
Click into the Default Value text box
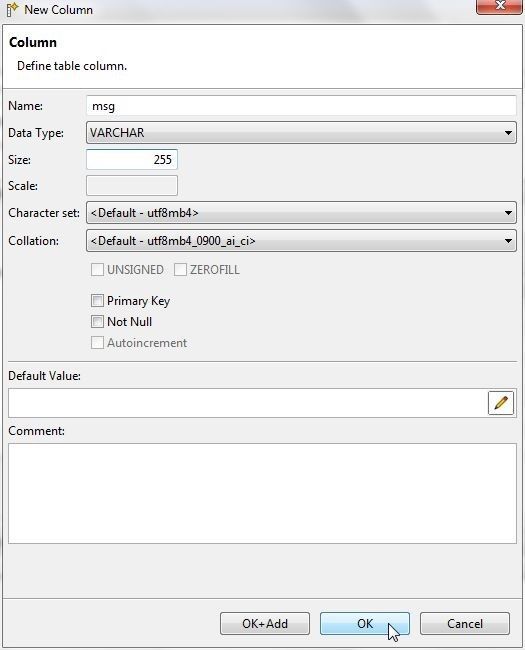pos(248,403)
